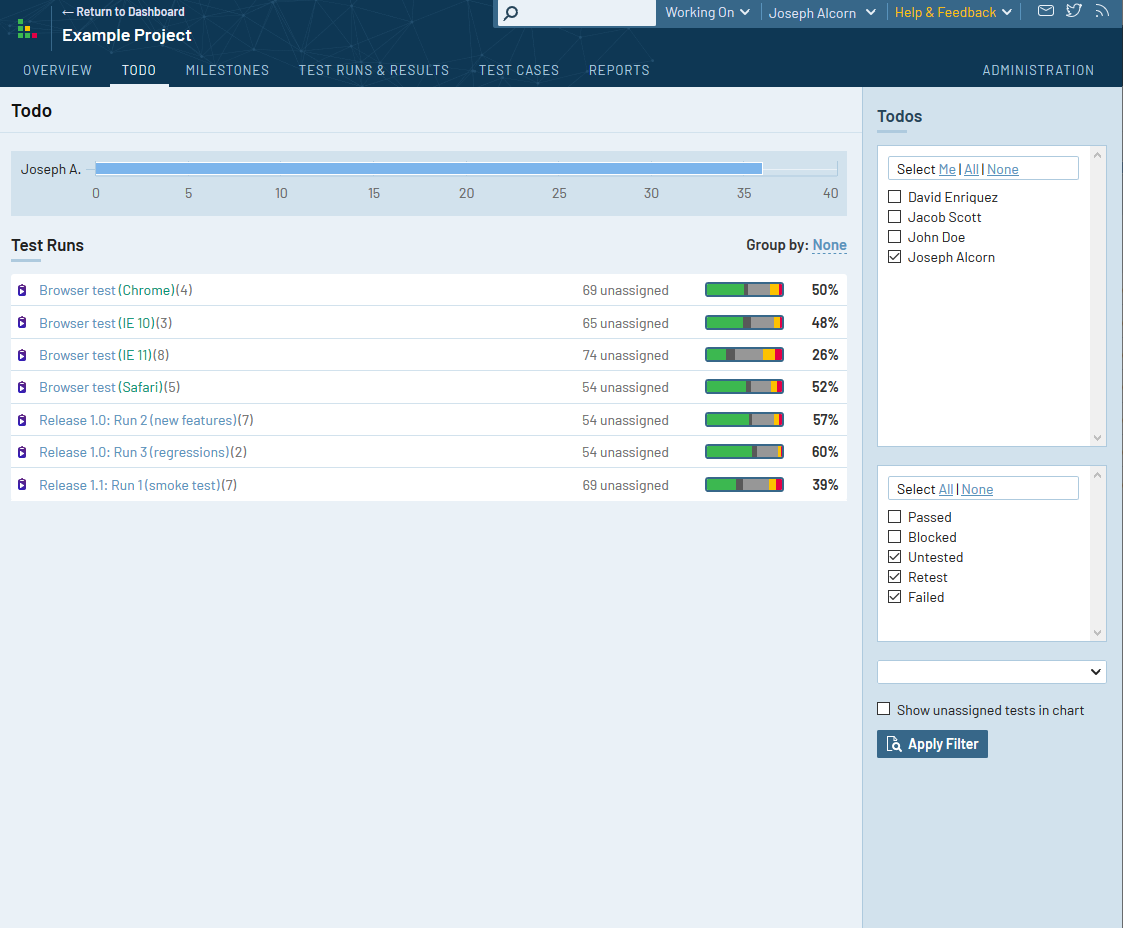The image size is (1123, 928).
Task: Select the Todo tab
Action: [x=139, y=70]
